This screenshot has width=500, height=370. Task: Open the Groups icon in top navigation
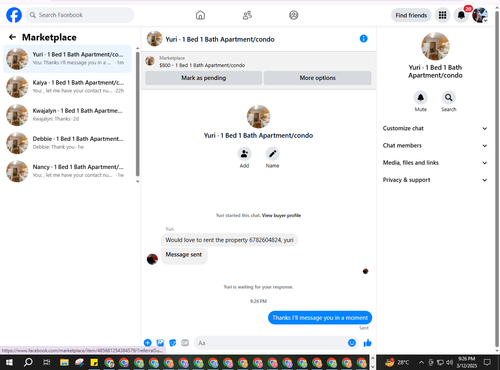coord(294,15)
